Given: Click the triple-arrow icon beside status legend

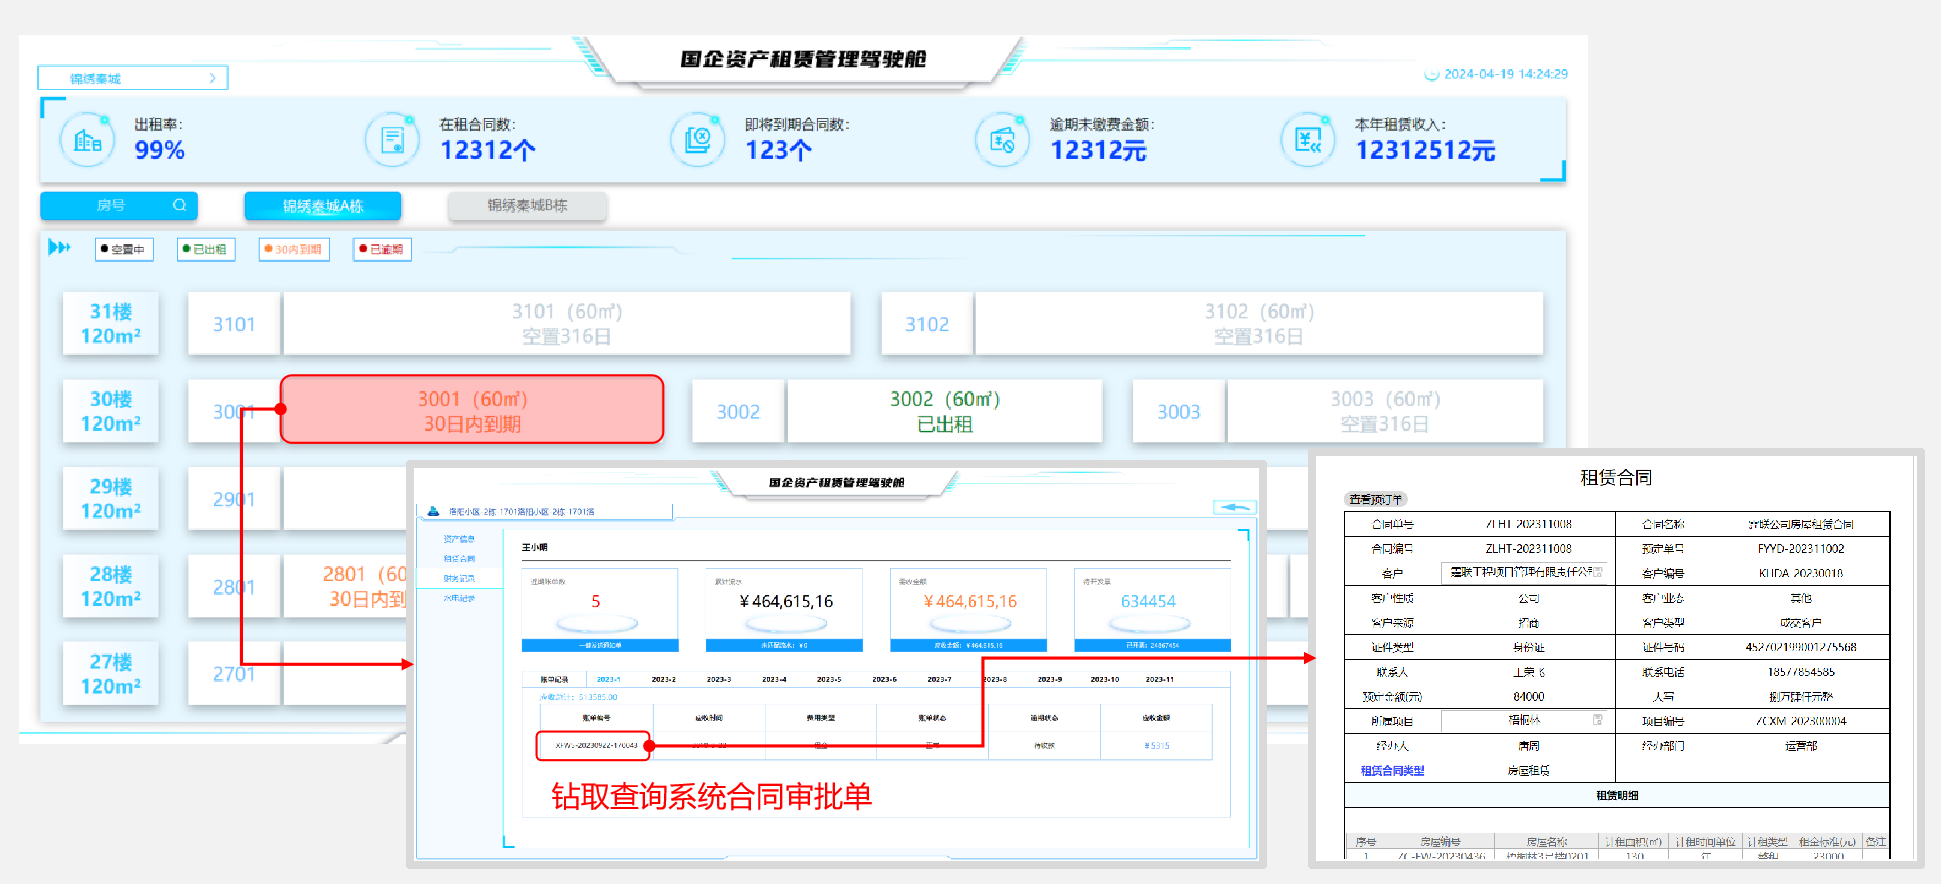Looking at the screenshot, I should [x=59, y=247].
